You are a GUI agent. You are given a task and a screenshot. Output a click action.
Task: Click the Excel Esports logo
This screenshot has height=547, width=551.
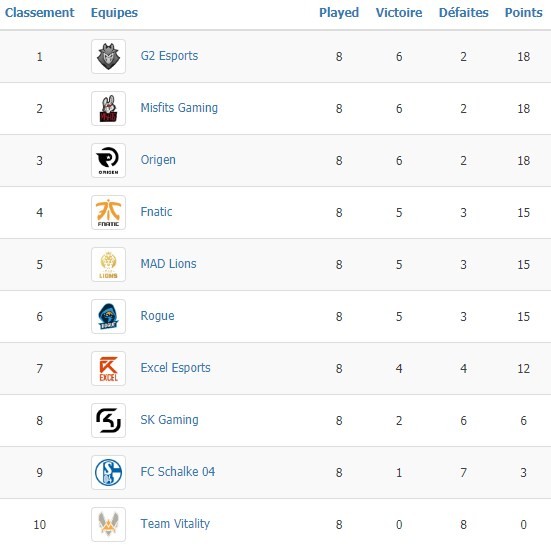pyautogui.click(x=108, y=368)
